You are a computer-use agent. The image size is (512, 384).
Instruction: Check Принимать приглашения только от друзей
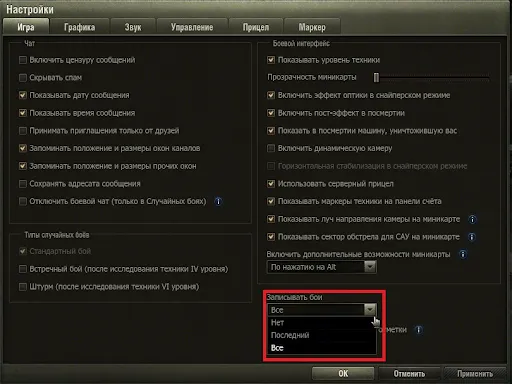(x=23, y=131)
